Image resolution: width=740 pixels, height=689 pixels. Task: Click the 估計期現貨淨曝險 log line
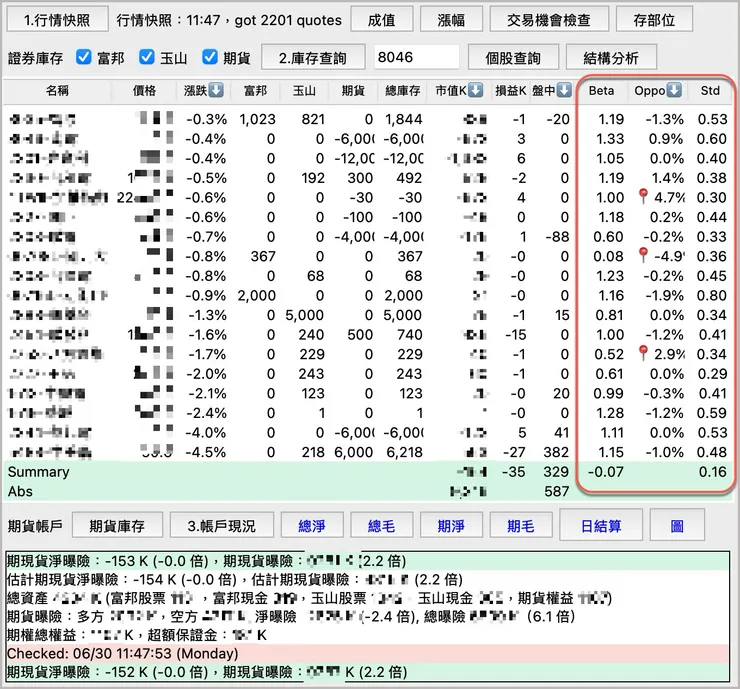[x=367, y=580]
